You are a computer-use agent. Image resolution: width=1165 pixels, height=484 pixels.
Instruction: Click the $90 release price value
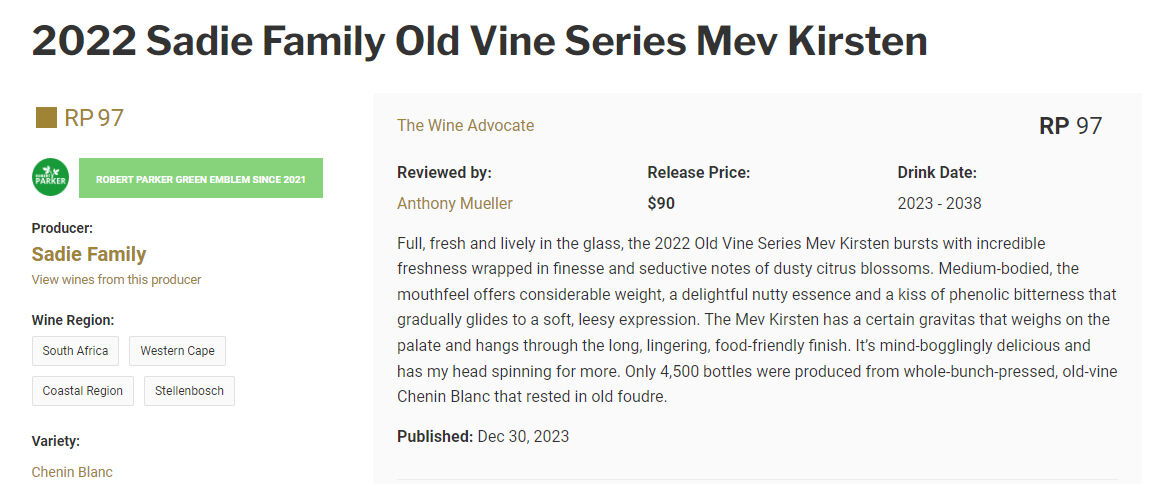pos(661,204)
